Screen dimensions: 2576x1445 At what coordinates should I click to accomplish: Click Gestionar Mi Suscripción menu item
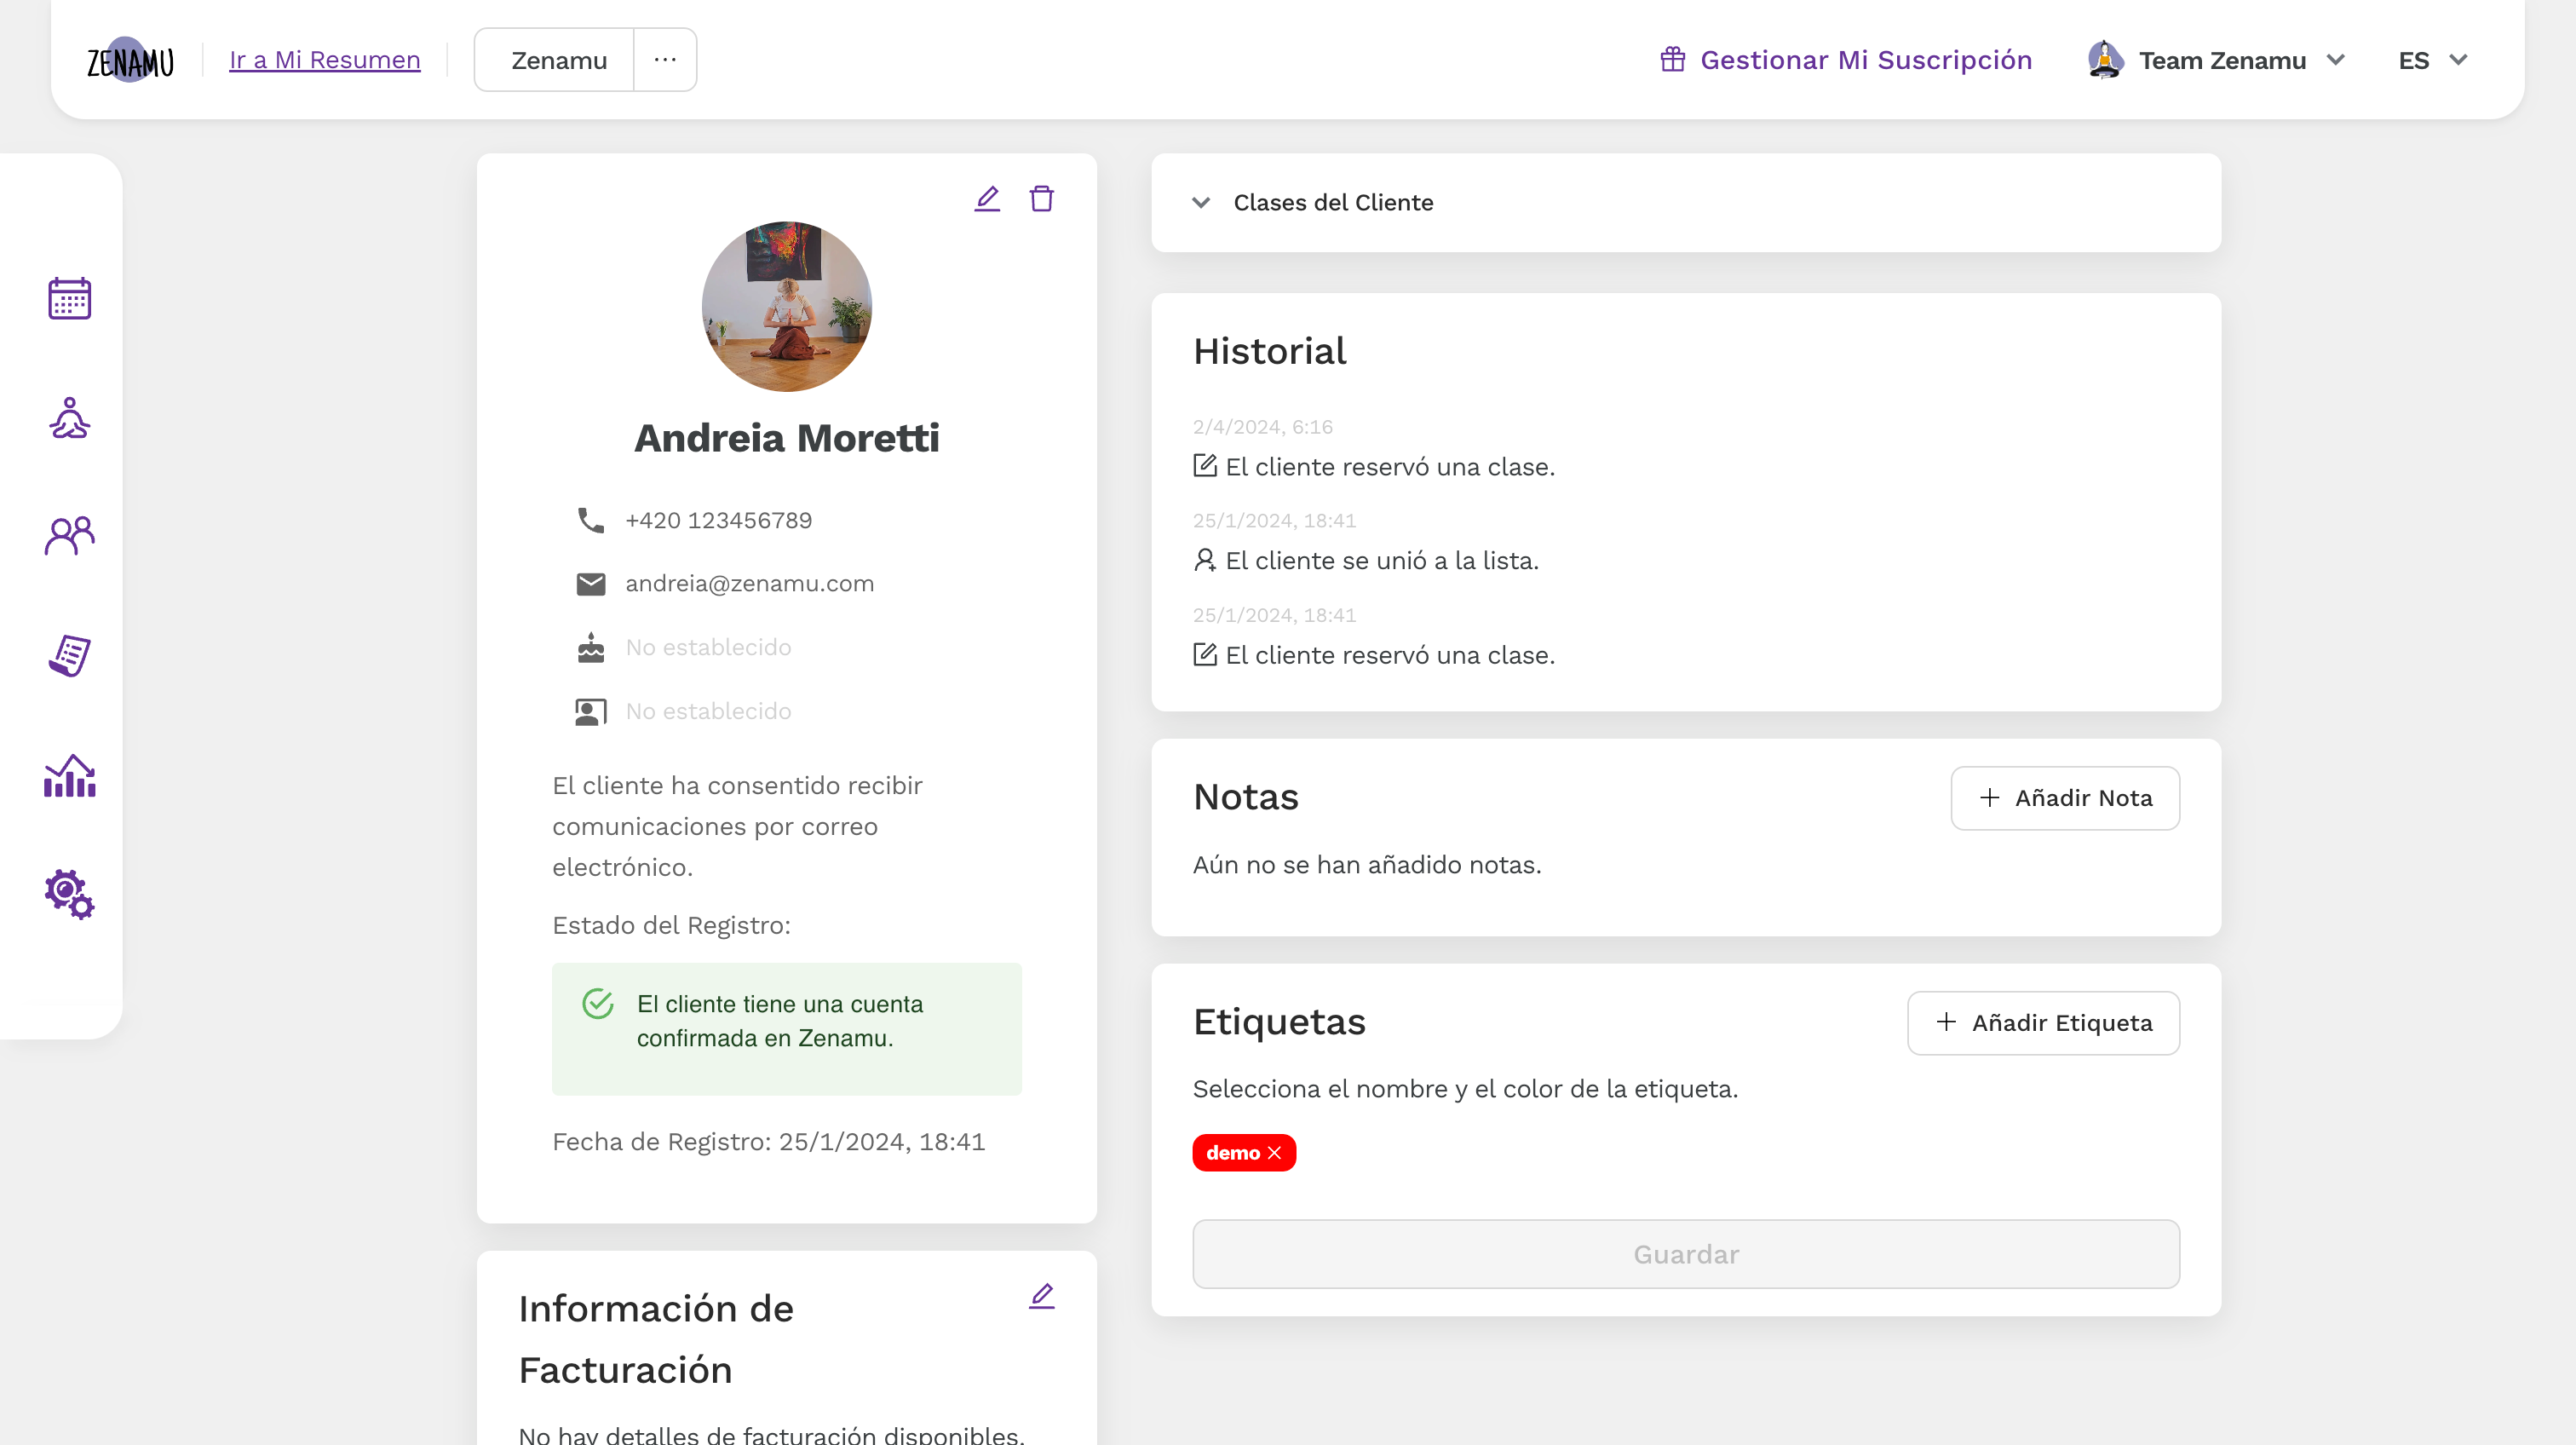pyautogui.click(x=1845, y=60)
